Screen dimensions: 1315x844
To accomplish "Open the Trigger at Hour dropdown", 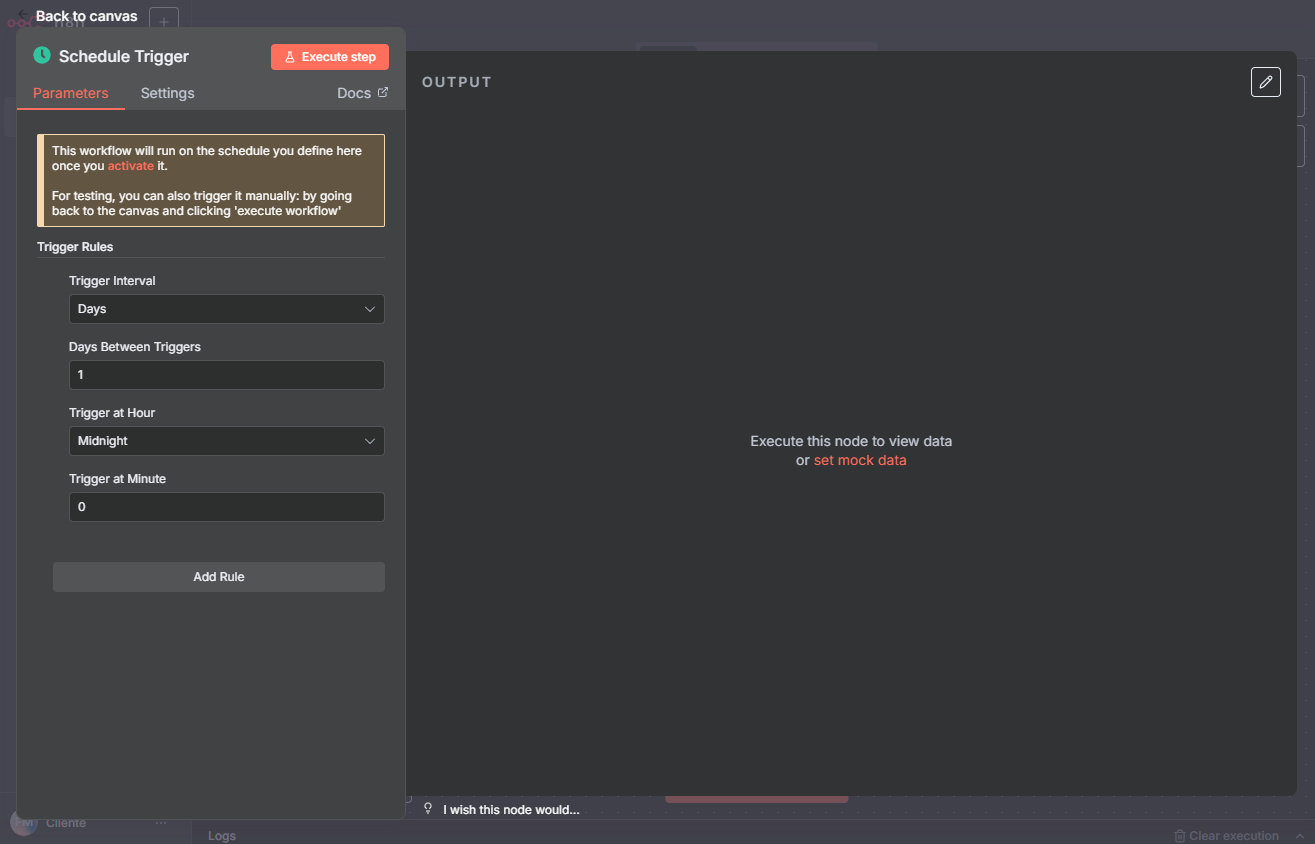I will (x=226, y=441).
